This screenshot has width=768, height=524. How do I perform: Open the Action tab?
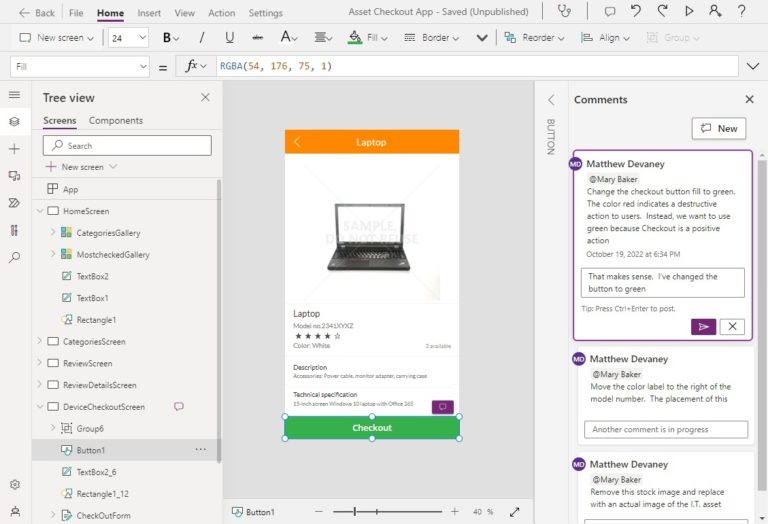(x=221, y=13)
